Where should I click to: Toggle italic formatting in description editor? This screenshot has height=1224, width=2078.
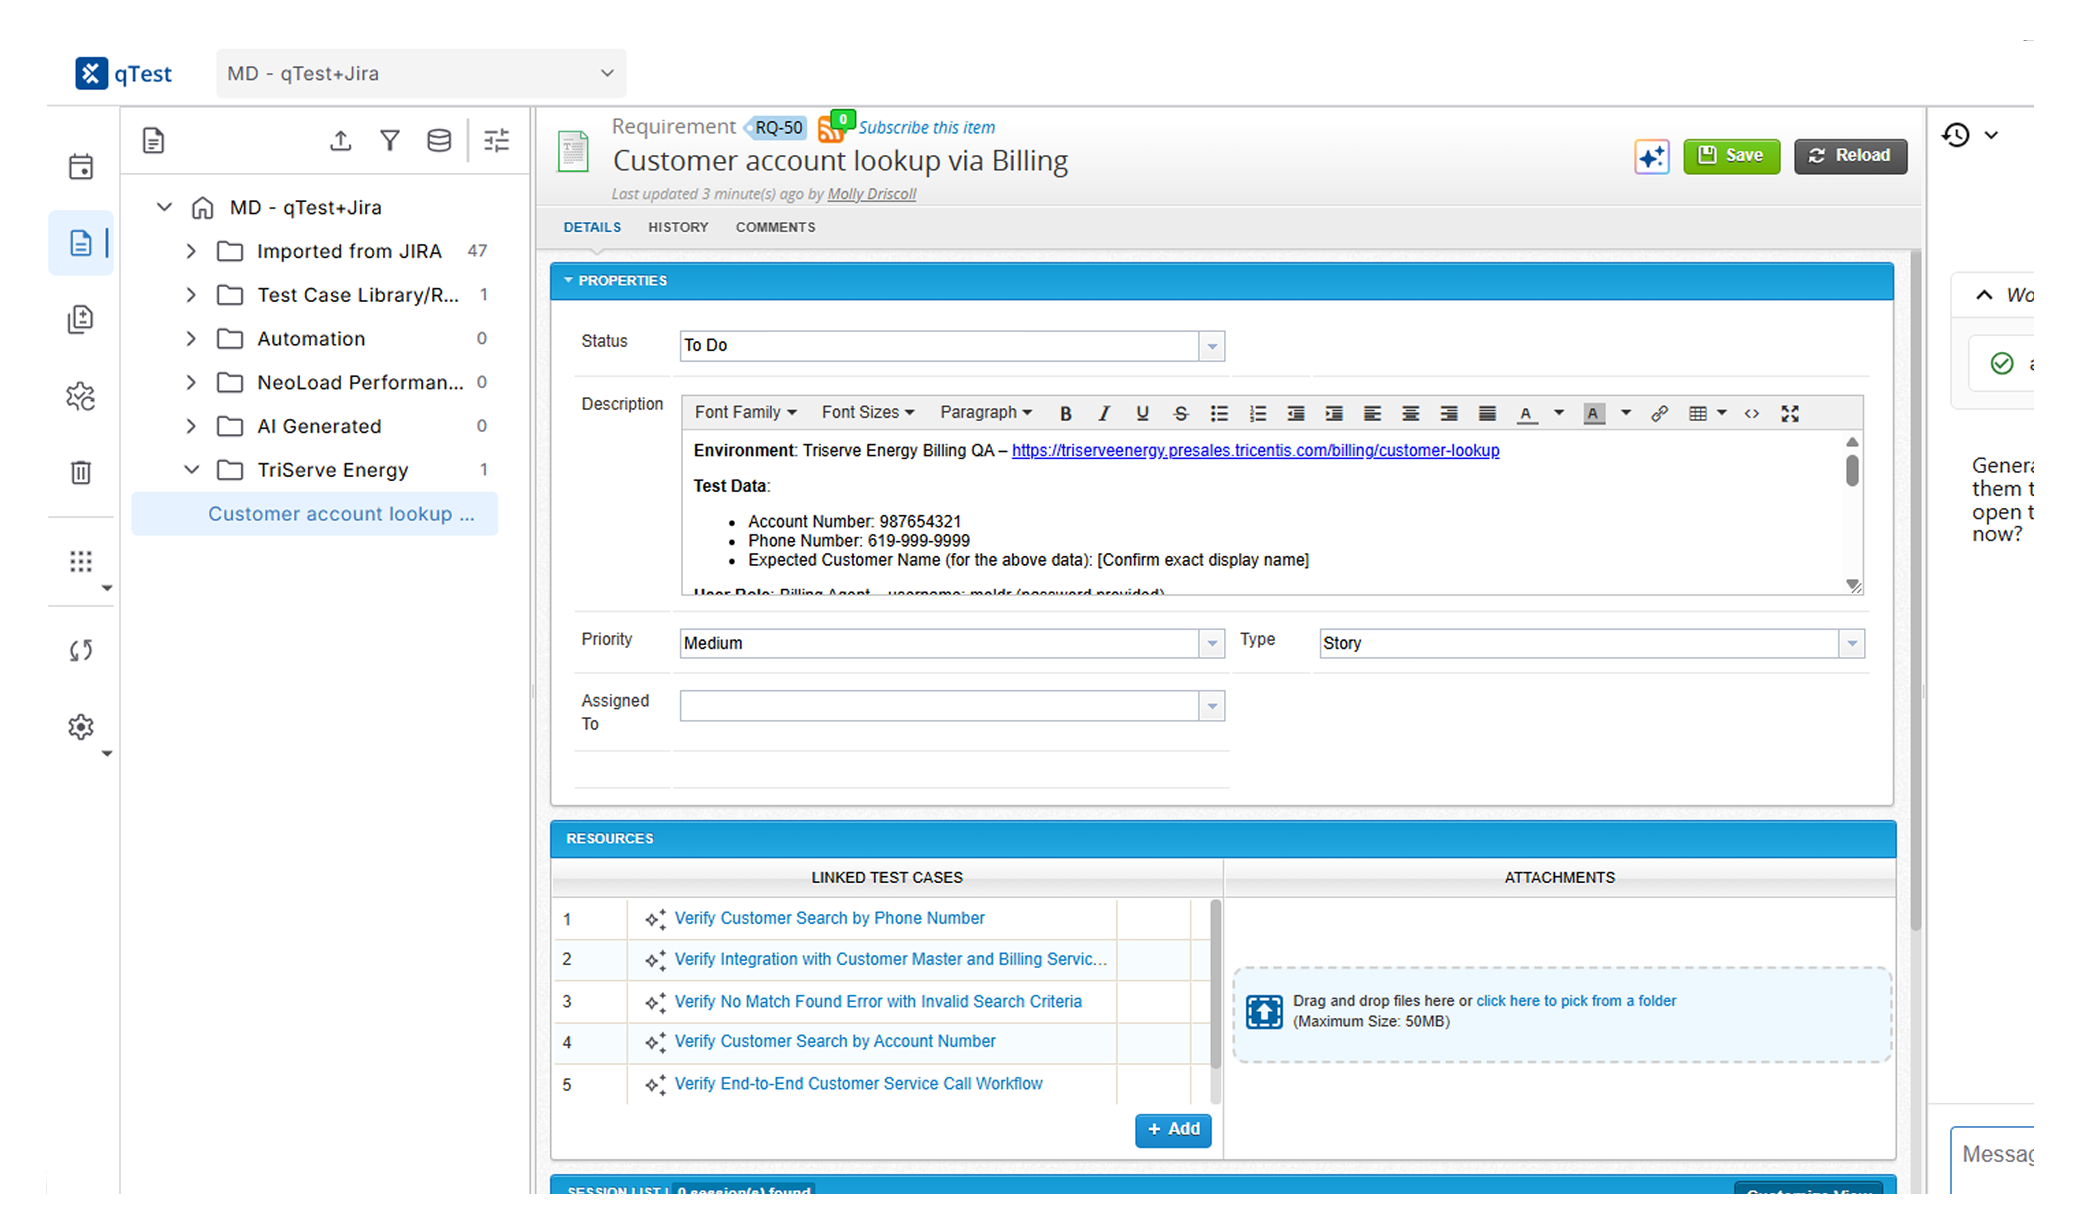coord(1104,413)
